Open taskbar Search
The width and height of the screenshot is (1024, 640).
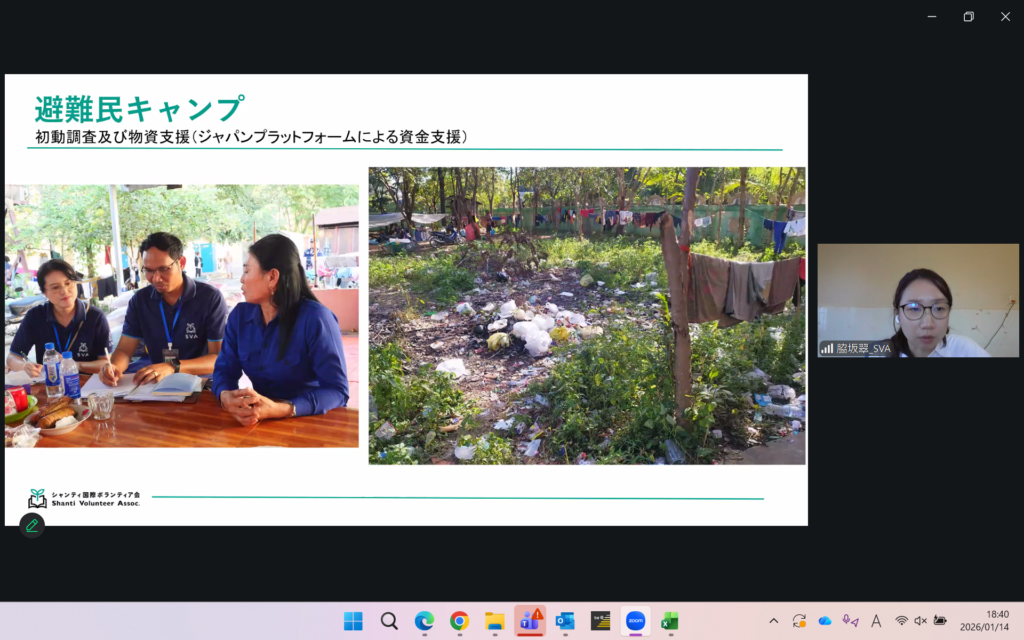click(x=389, y=621)
